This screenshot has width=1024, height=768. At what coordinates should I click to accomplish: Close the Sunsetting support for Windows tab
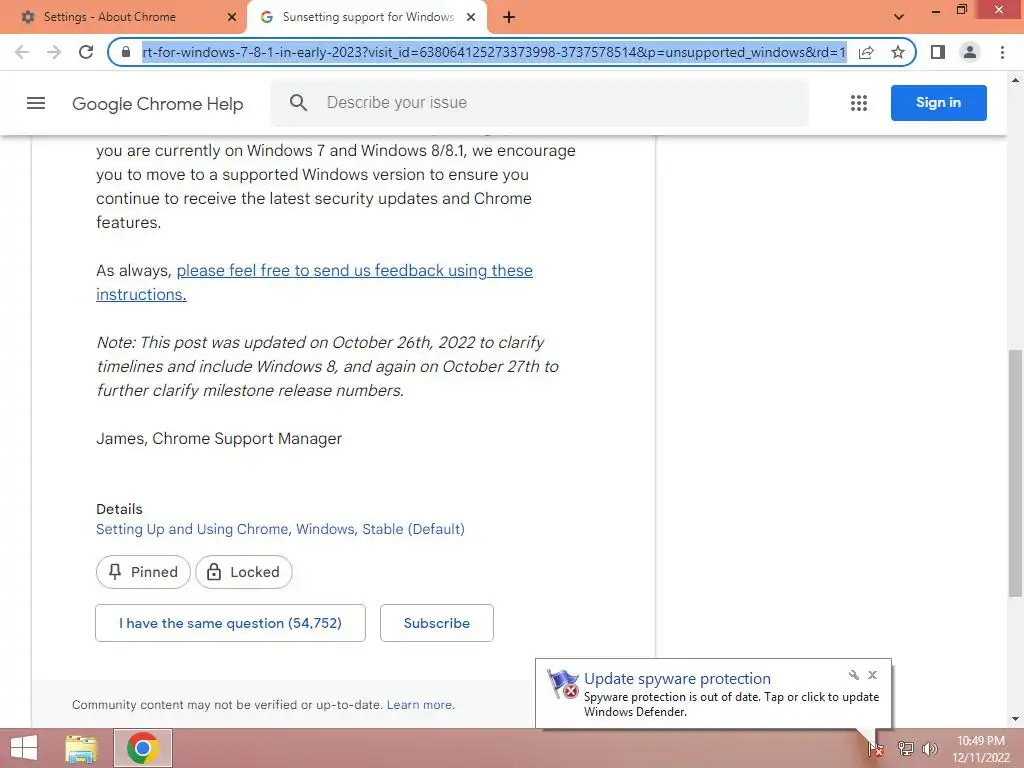(x=471, y=17)
